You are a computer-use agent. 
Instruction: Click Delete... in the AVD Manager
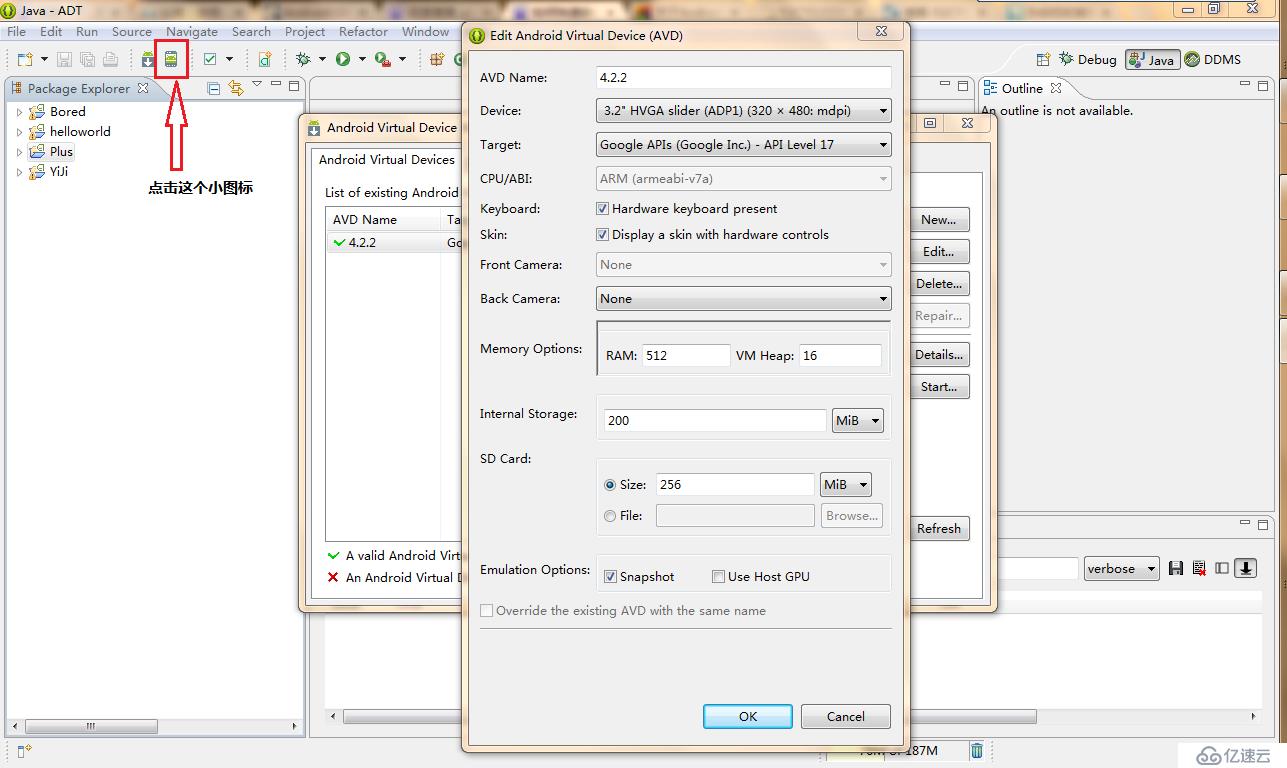pos(939,284)
